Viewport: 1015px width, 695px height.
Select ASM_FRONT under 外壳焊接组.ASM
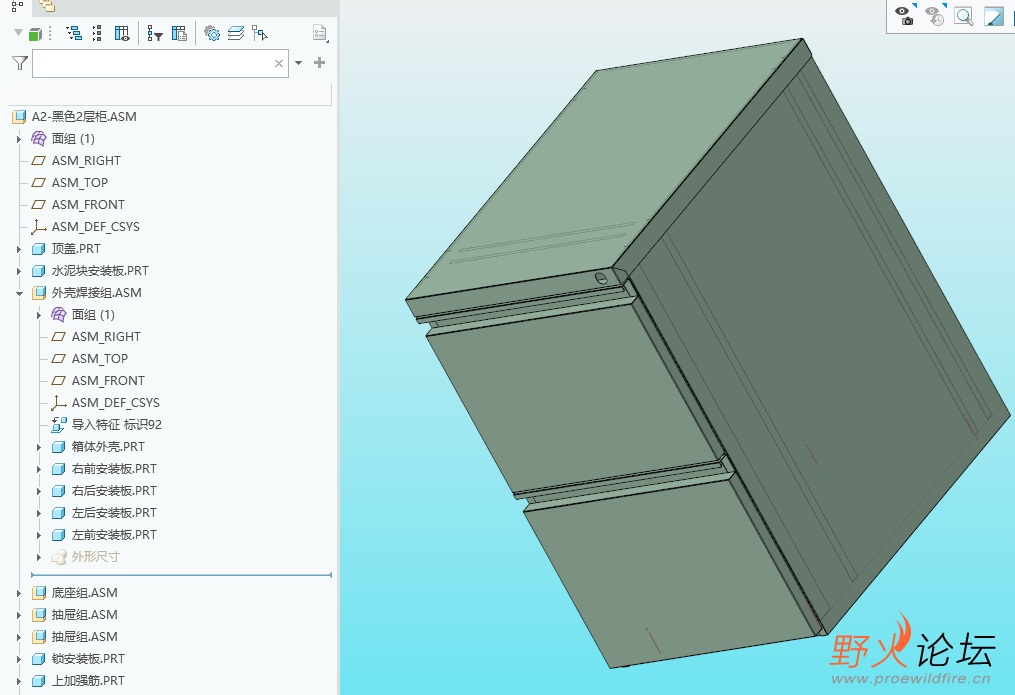[108, 381]
